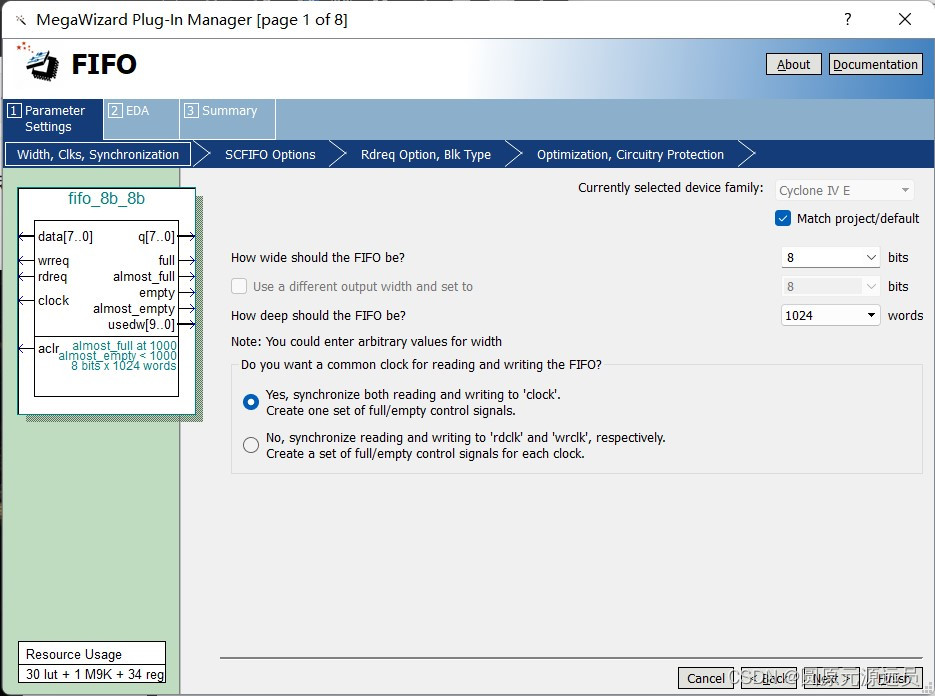Screen dimensions: 935x696
Task: Click the Resource Usage label
Action: pos(74,654)
